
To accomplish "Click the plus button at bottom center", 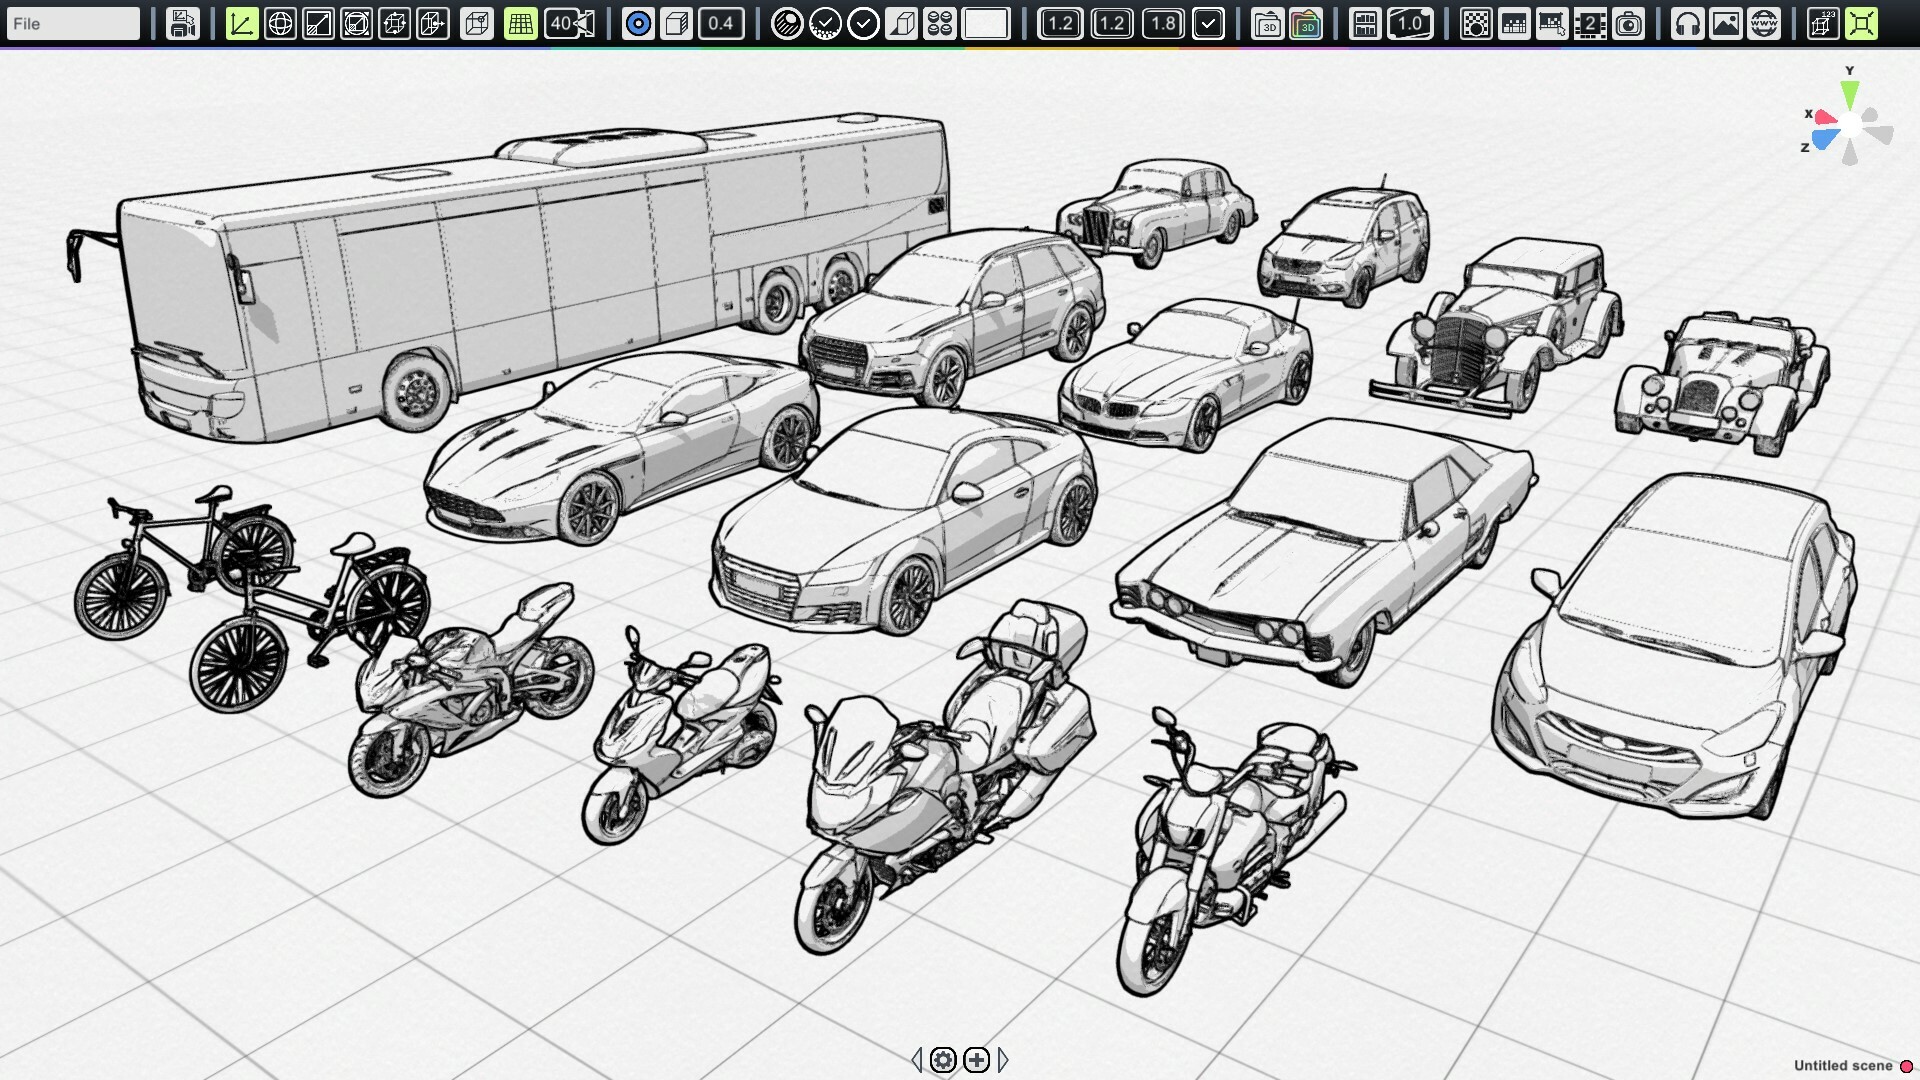I will 977,1061.
